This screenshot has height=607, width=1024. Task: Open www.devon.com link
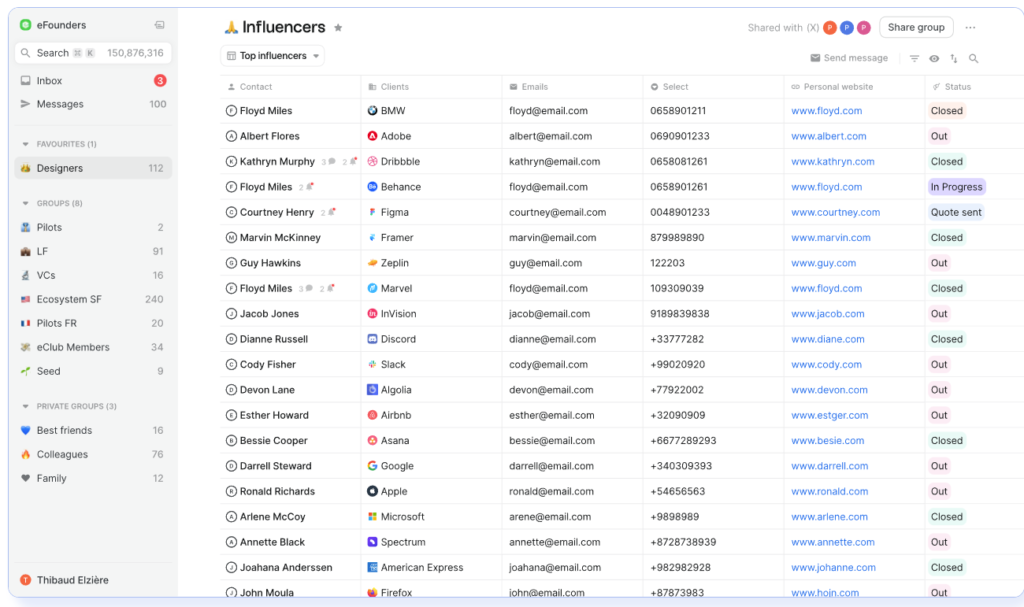(x=829, y=389)
